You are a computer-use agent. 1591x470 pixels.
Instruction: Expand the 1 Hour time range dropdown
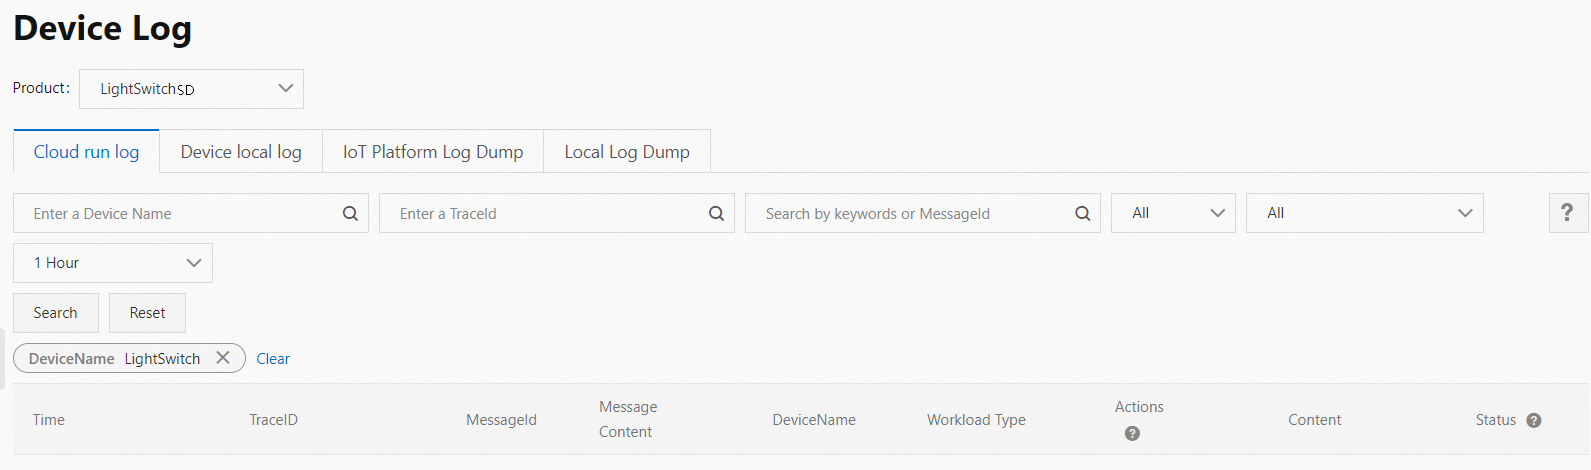pyautogui.click(x=113, y=263)
